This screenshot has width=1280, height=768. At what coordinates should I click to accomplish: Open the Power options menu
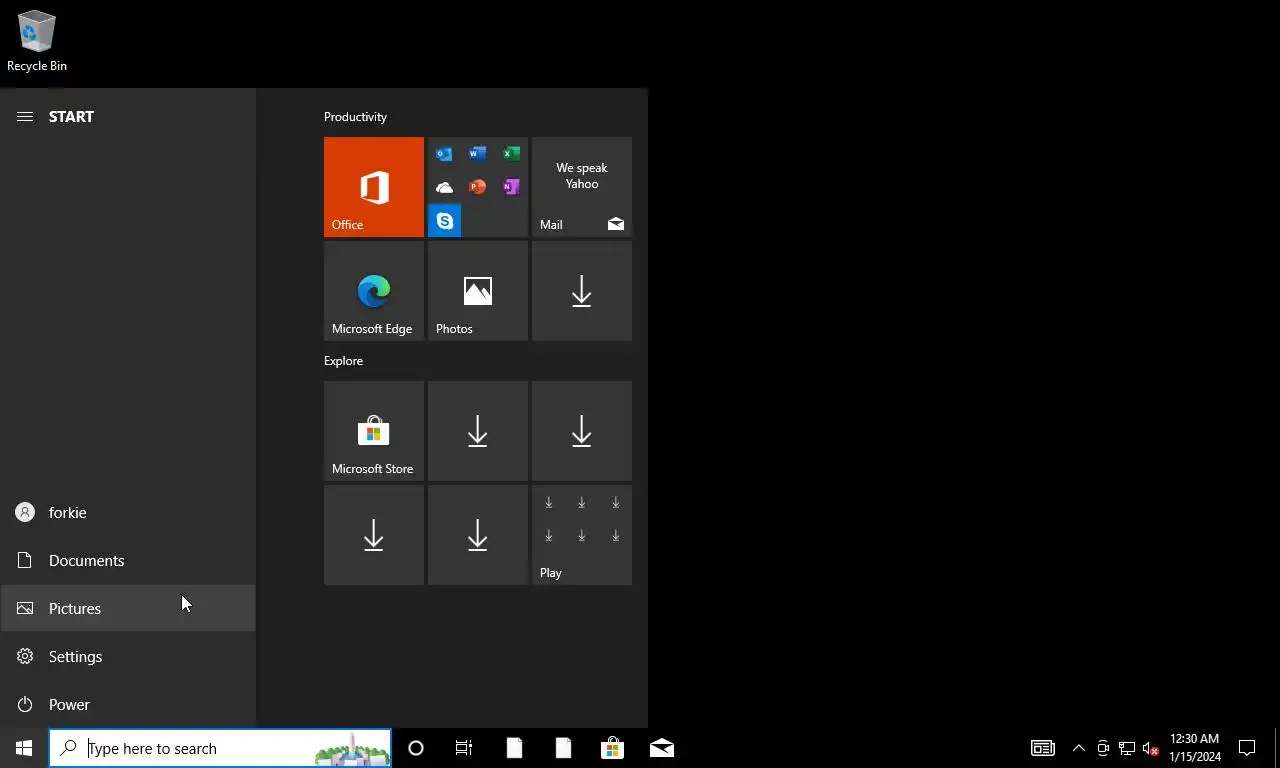[x=128, y=704]
